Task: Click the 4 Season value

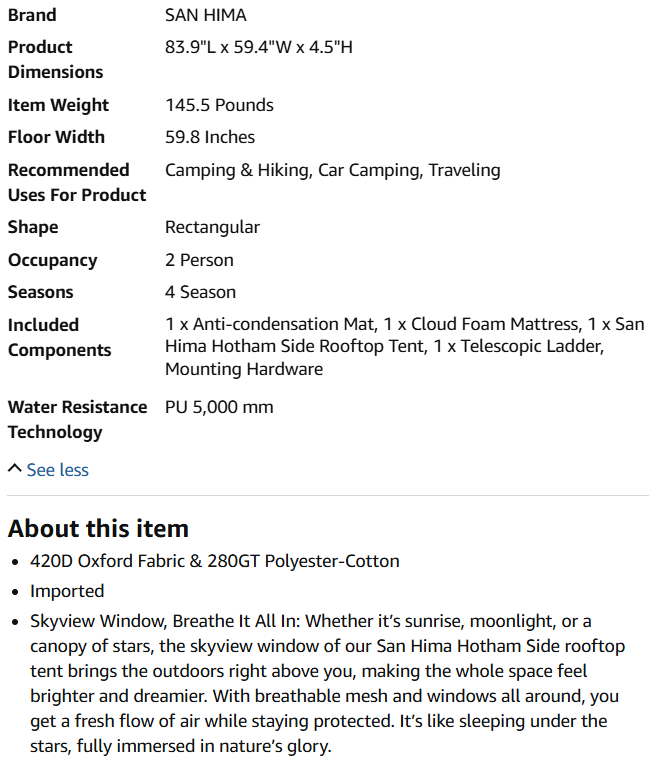Action: coord(200,292)
